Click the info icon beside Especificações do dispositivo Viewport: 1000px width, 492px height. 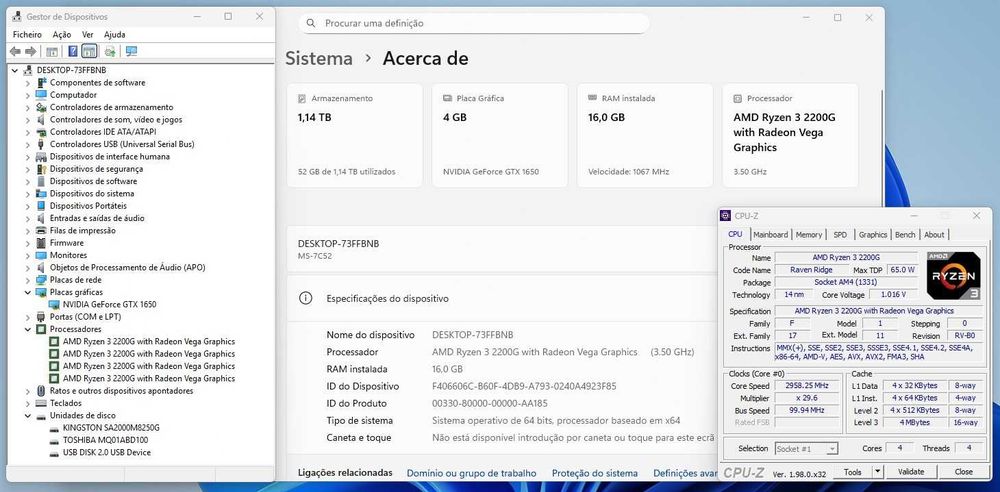(305, 298)
